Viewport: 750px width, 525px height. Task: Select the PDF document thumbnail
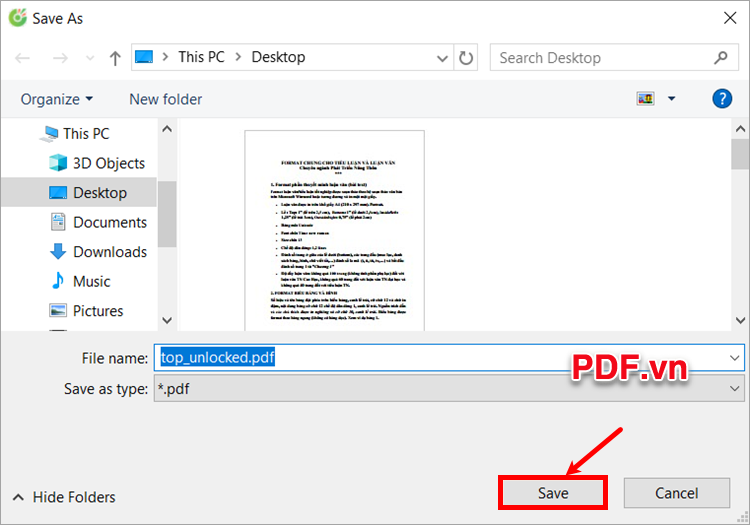[334, 230]
